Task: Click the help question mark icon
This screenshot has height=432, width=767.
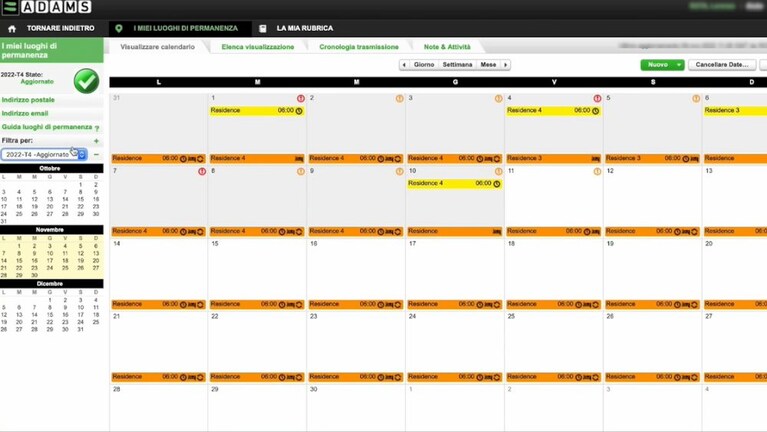Action: click(97, 128)
